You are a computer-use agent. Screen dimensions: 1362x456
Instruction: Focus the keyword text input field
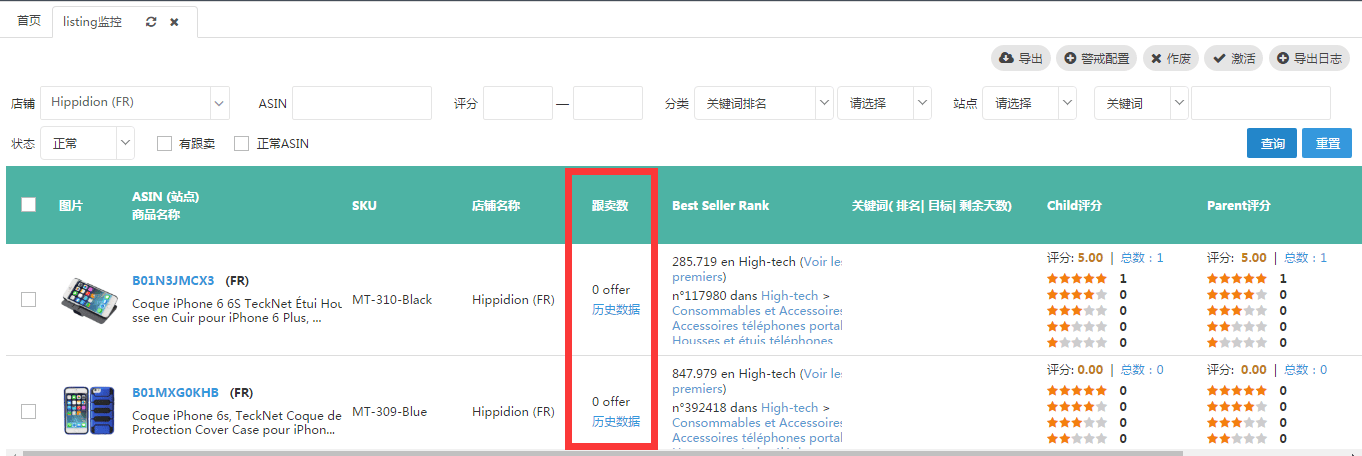(1261, 103)
